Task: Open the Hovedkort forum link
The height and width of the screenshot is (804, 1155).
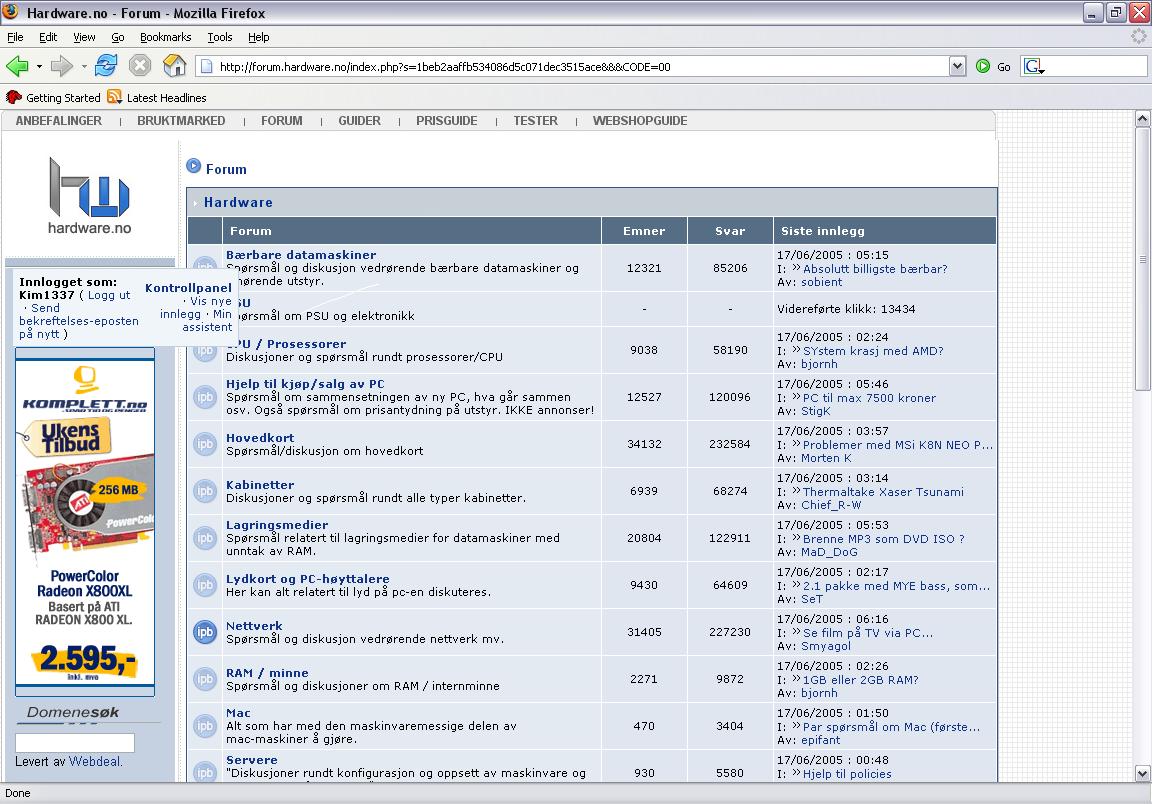Action: click(x=260, y=438)
